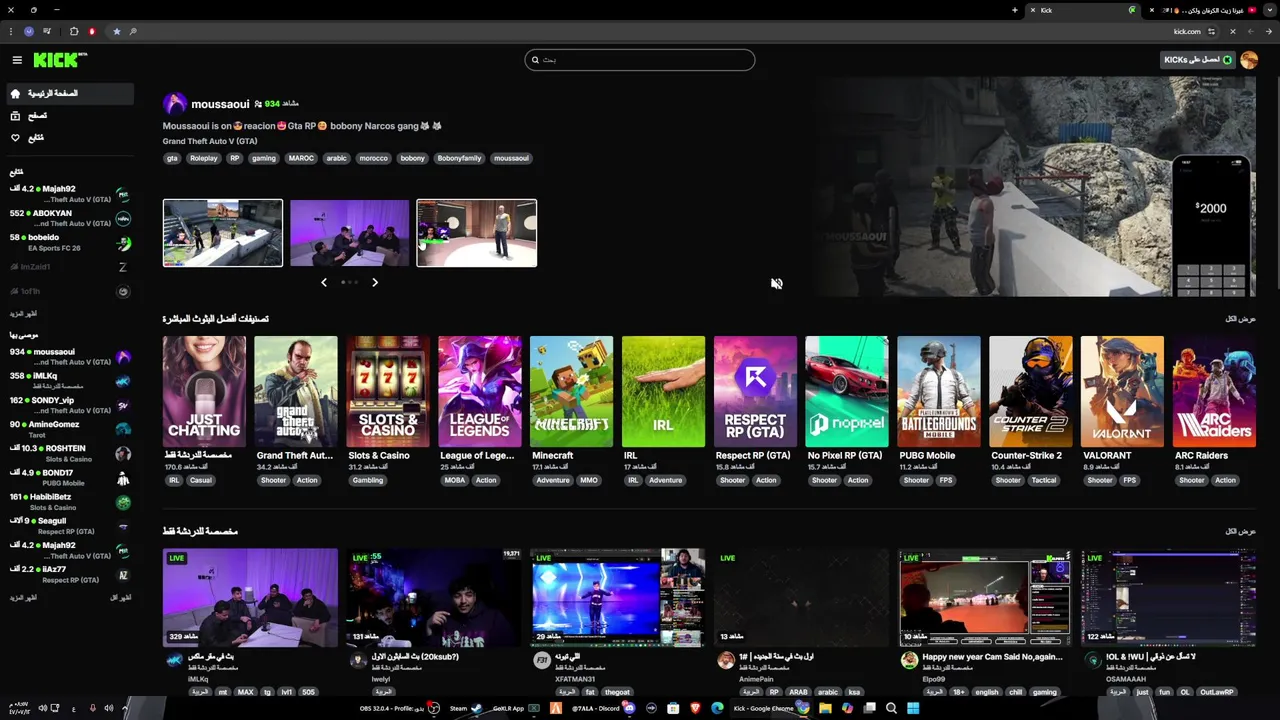Select the Home page sidebar item
Viewport: 1280px width, 720px height.
(x=68, y=94)
